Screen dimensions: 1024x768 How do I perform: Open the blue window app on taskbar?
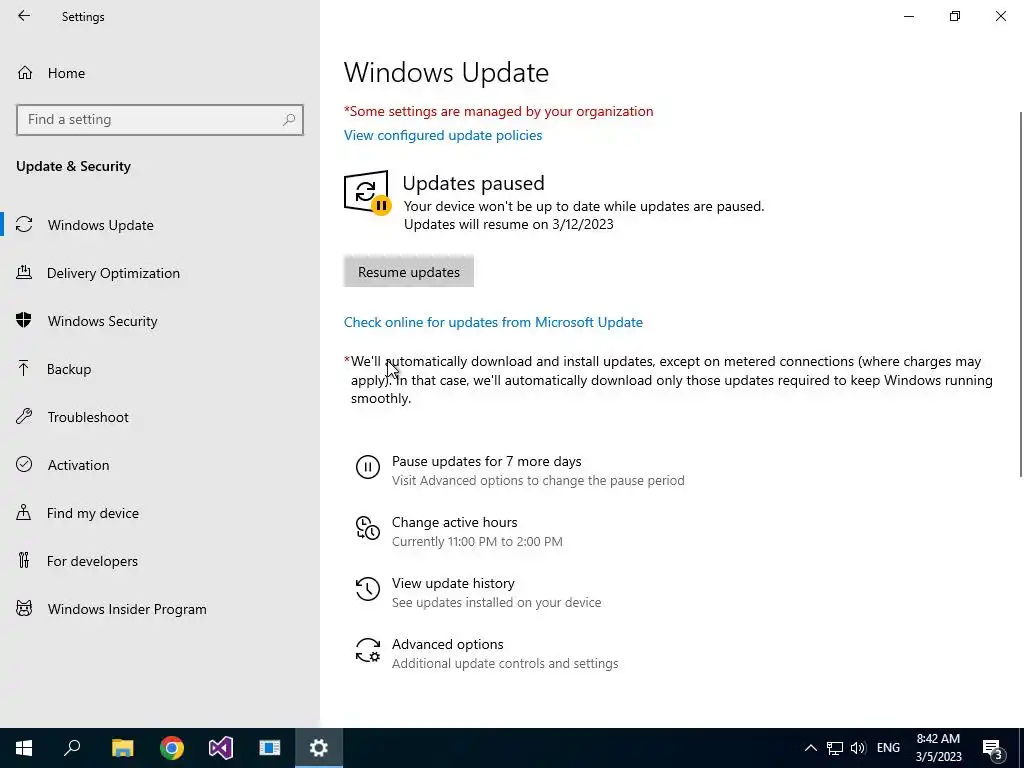click(x=270, y=748)
